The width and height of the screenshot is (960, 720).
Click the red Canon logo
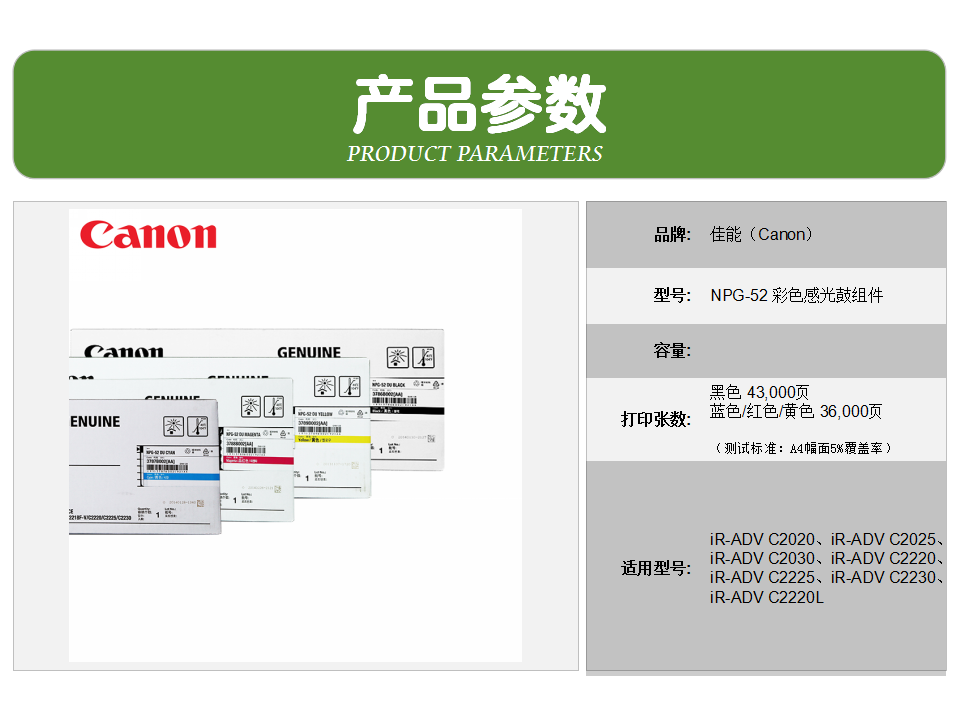[148, 235]
